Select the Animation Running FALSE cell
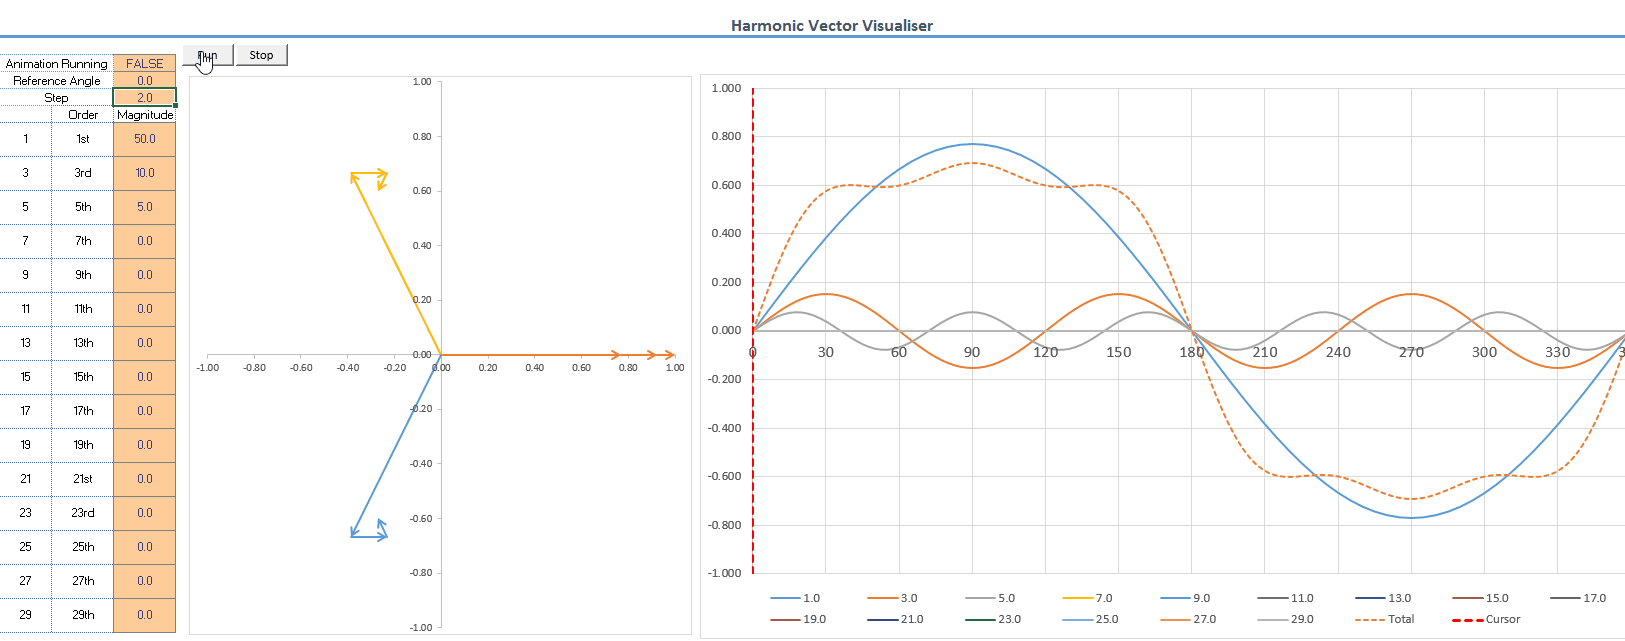 click(144, 63)
